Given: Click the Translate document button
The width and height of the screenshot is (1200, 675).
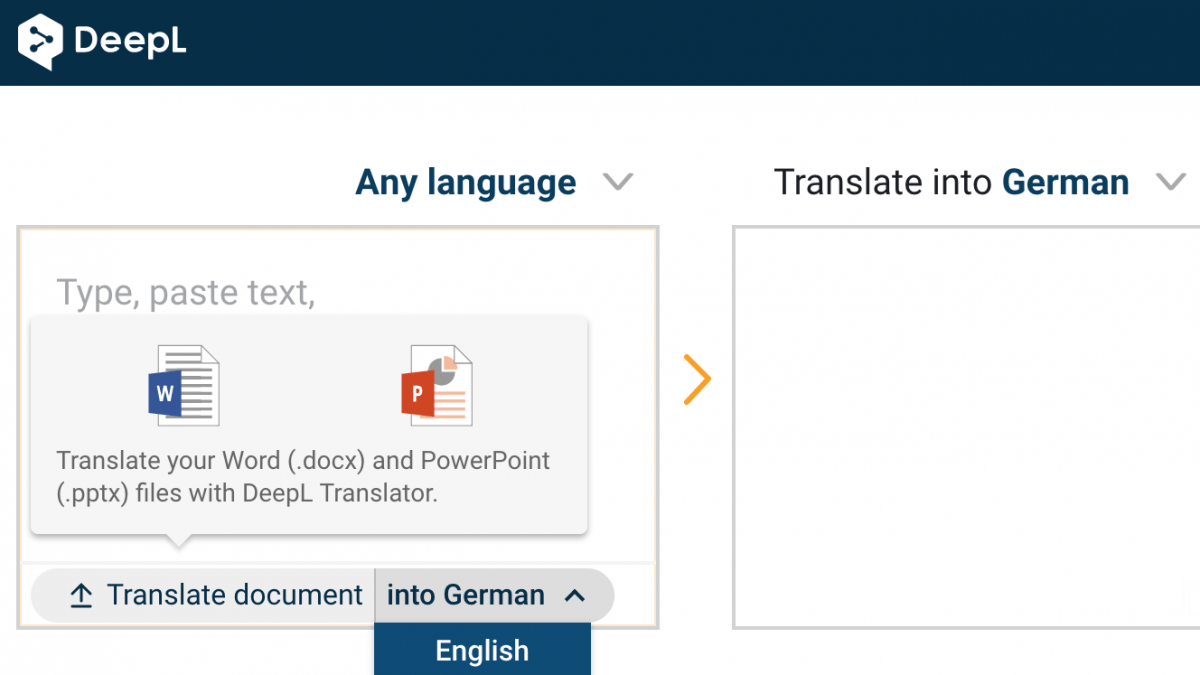Looking at the screenshot, I should [x=203, y=595].
